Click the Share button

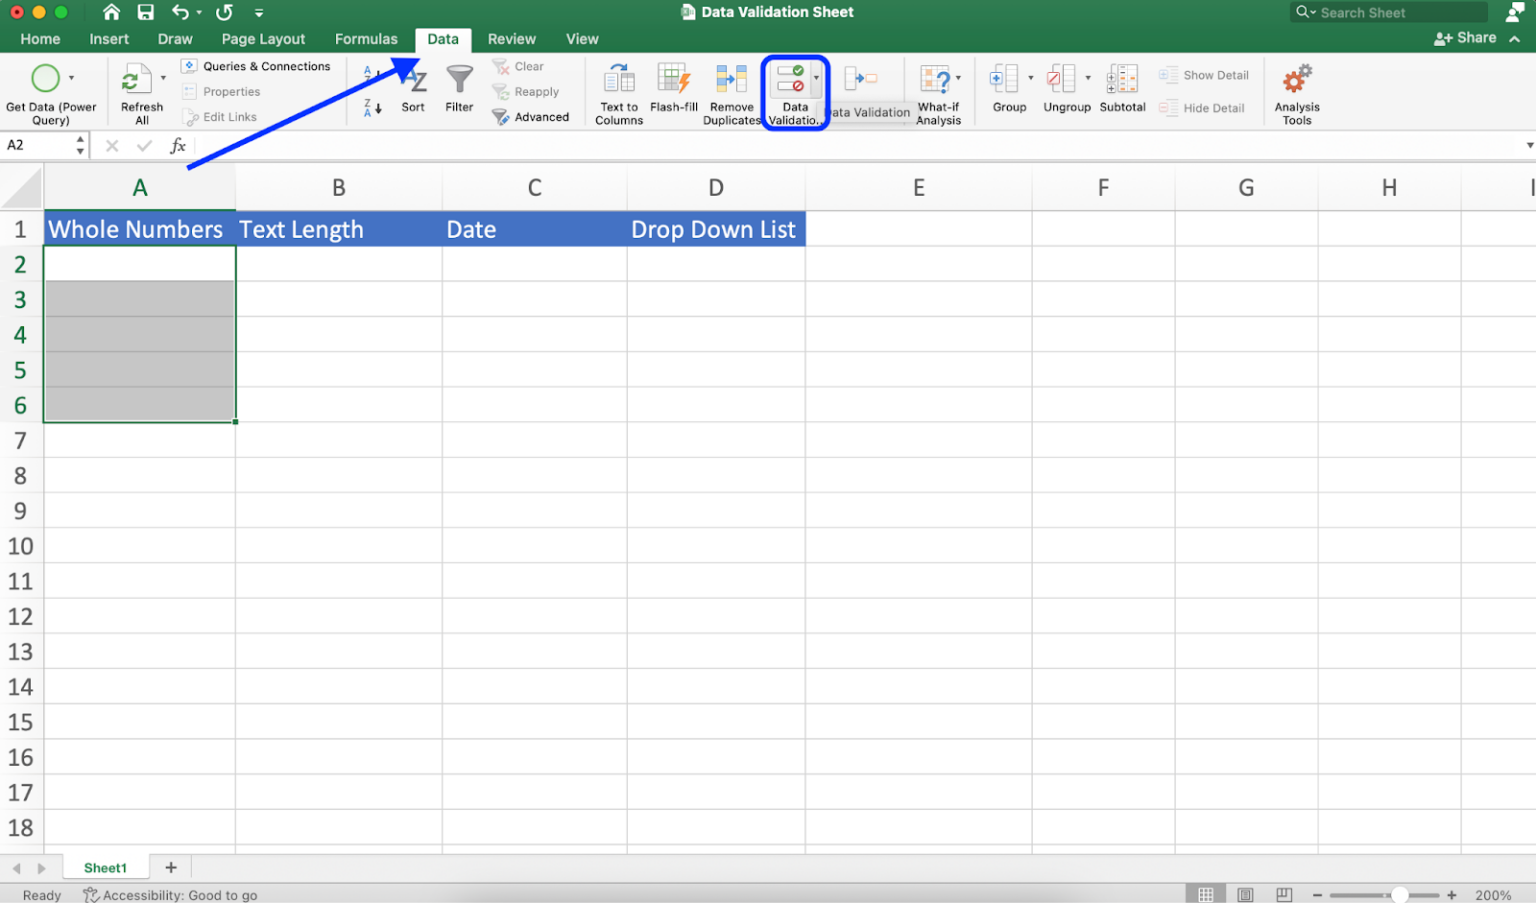[1469, 37]
